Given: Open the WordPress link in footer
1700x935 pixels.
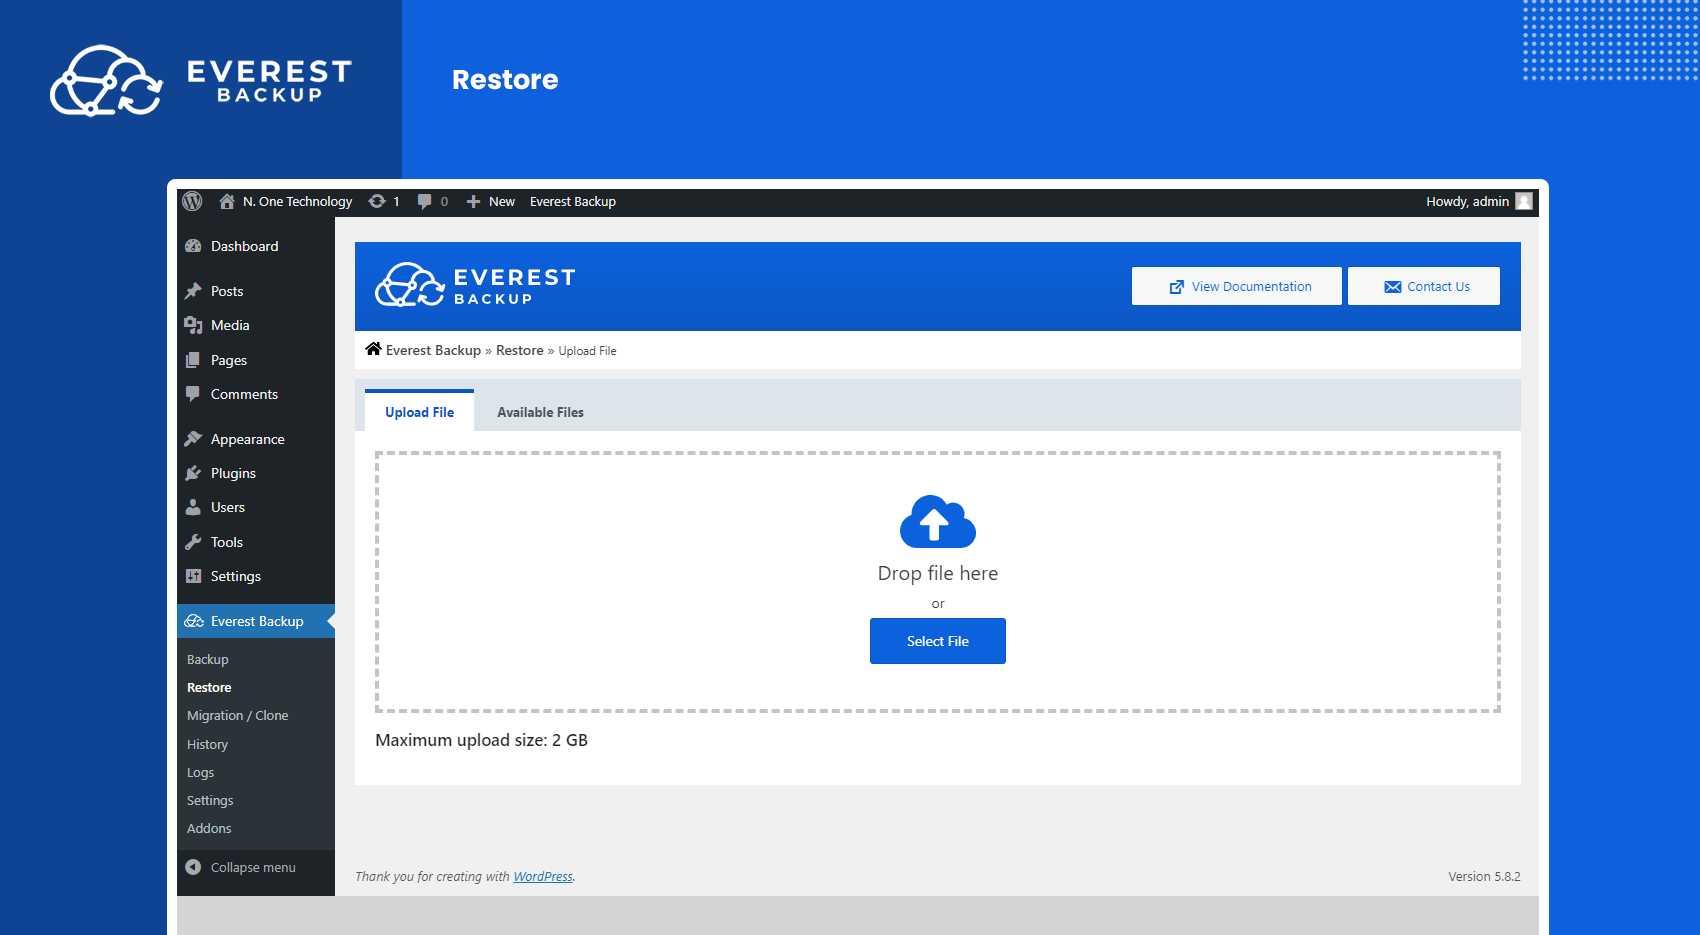Looking at the screenshot, I should coord(543,876).
